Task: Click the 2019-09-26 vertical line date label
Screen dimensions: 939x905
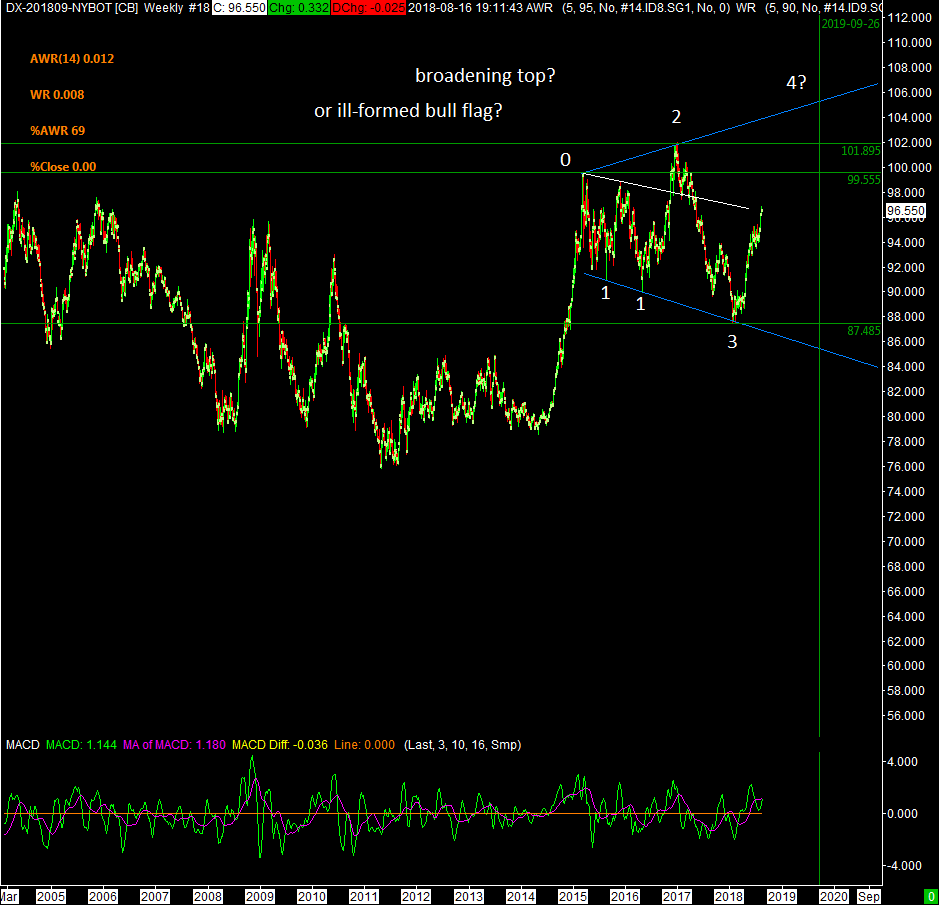Action: pyautogui.click(x=850, y=24)
